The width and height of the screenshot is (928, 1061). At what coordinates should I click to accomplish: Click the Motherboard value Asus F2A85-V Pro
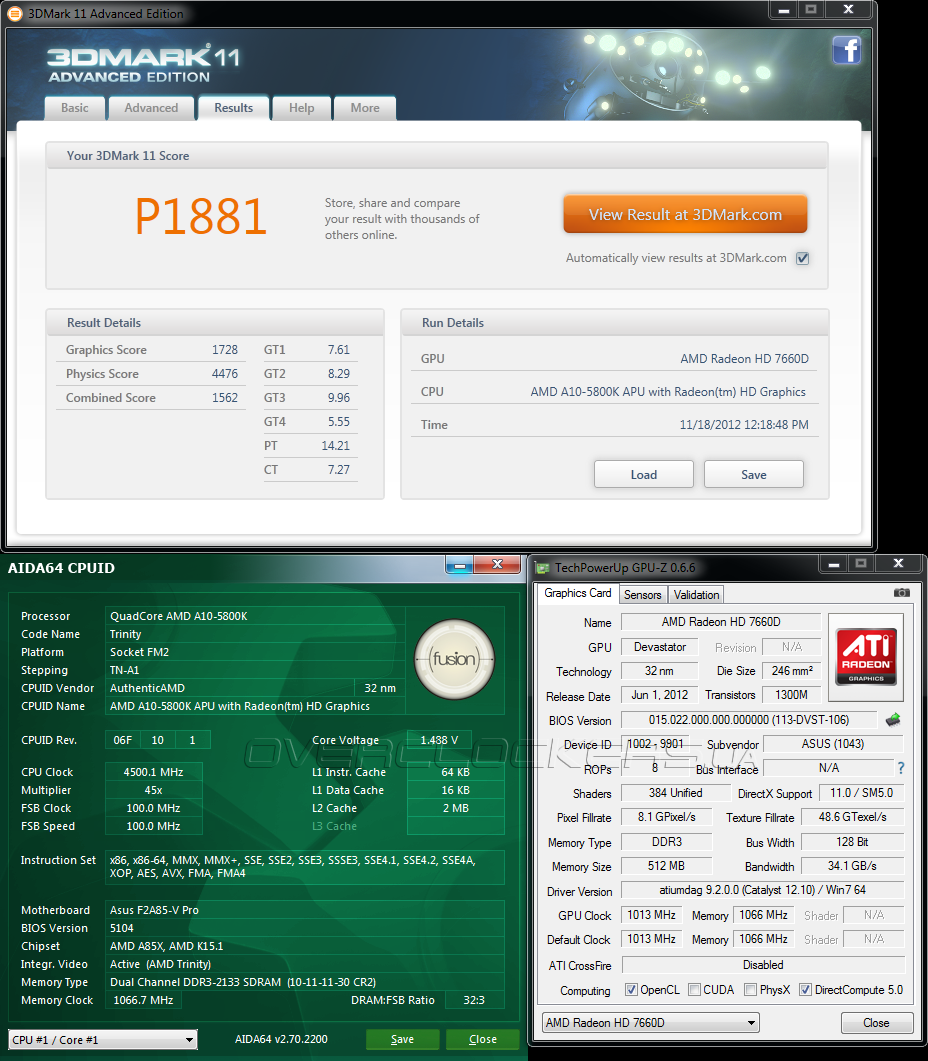click(154, 910)
